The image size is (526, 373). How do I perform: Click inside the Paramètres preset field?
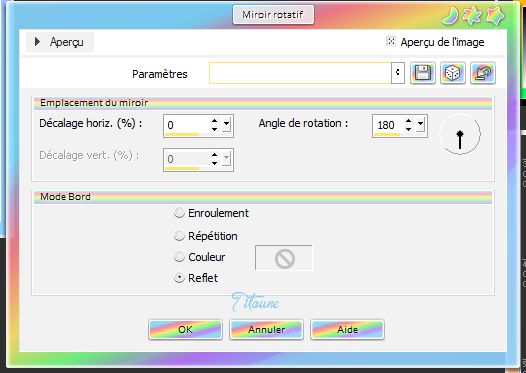pos(300,72)
